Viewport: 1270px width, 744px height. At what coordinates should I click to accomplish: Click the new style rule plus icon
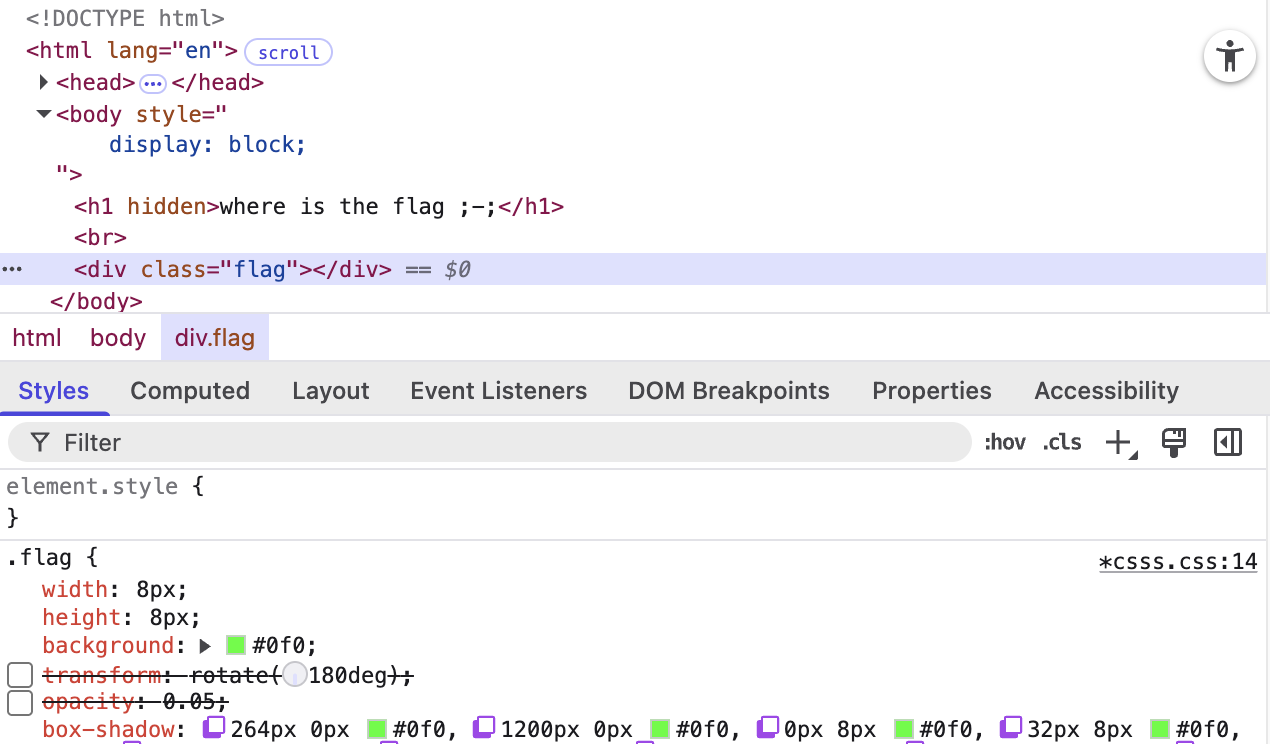(1118, 441)
